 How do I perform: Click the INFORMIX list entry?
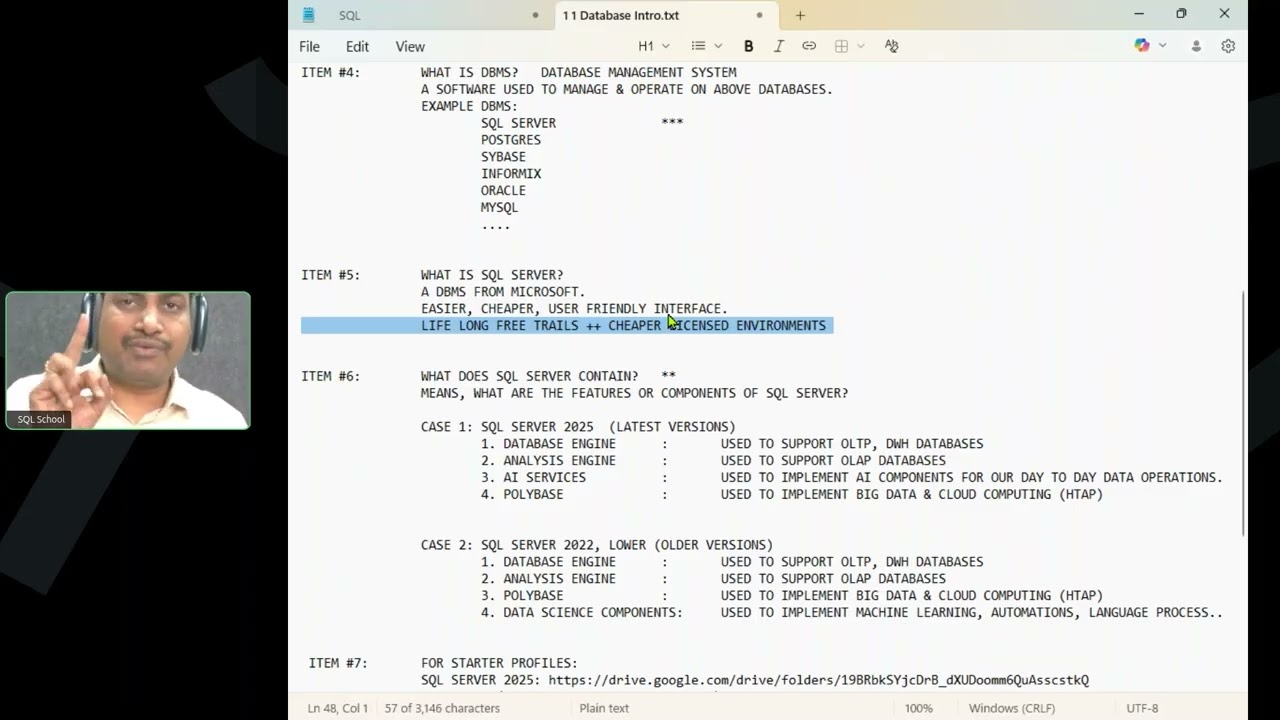(511, 174)
